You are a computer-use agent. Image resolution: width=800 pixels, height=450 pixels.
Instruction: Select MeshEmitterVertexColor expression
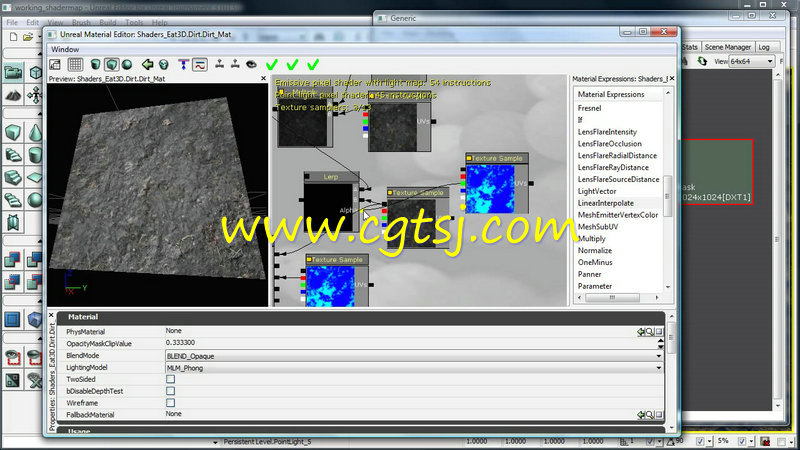618,215
